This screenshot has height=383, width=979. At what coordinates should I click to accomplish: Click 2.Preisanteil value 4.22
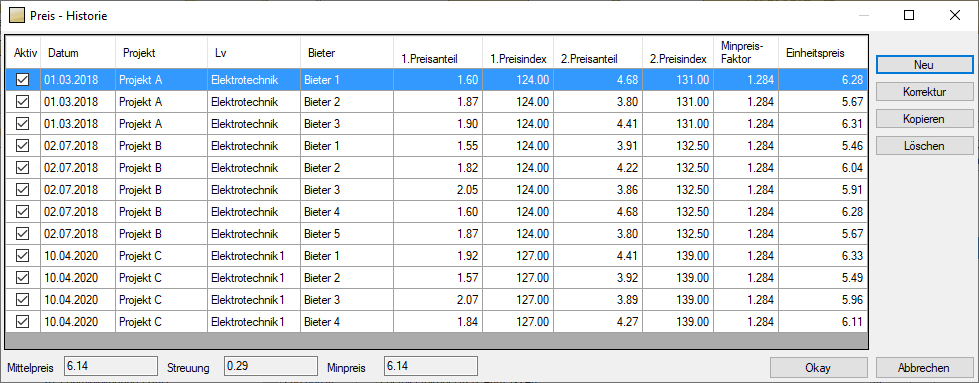(598, 167)
